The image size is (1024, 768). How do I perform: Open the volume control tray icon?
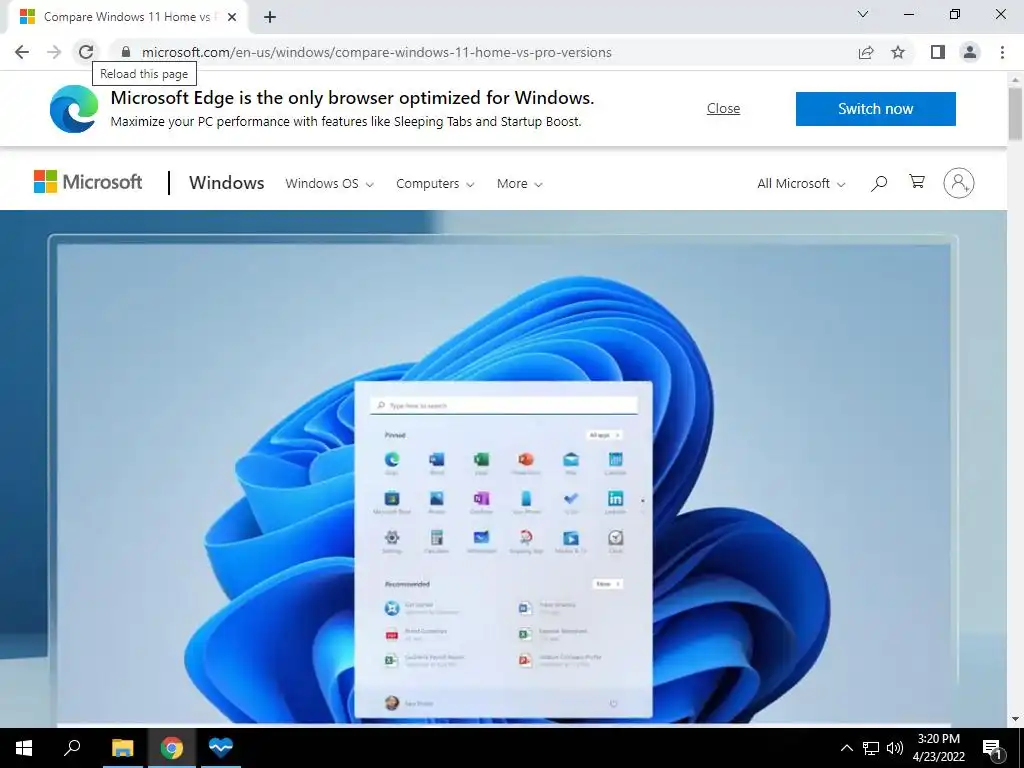pos(895,748)
